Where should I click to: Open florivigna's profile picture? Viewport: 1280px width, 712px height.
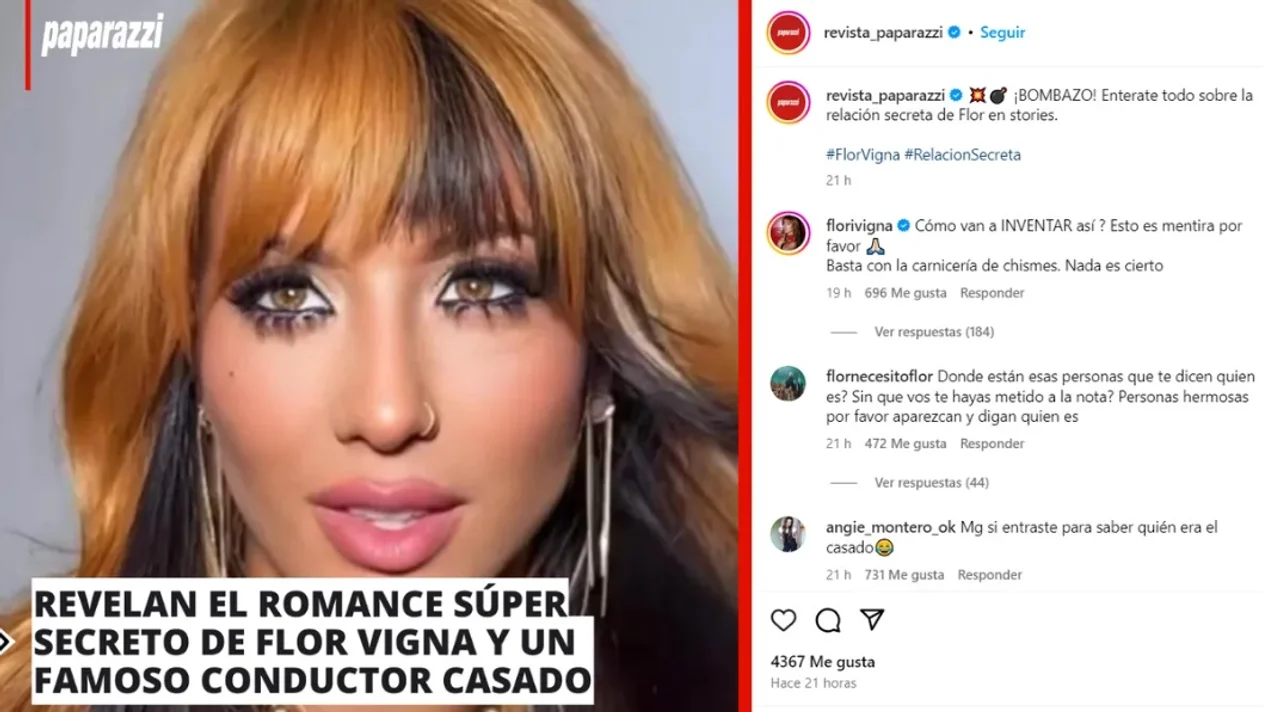tap(788, 233)
